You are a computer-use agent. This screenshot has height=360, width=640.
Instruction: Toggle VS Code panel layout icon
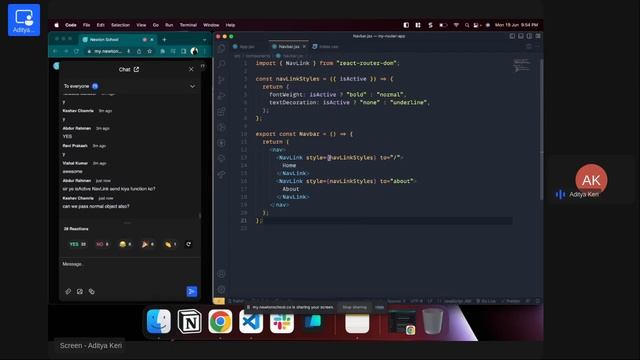point(521,36)
